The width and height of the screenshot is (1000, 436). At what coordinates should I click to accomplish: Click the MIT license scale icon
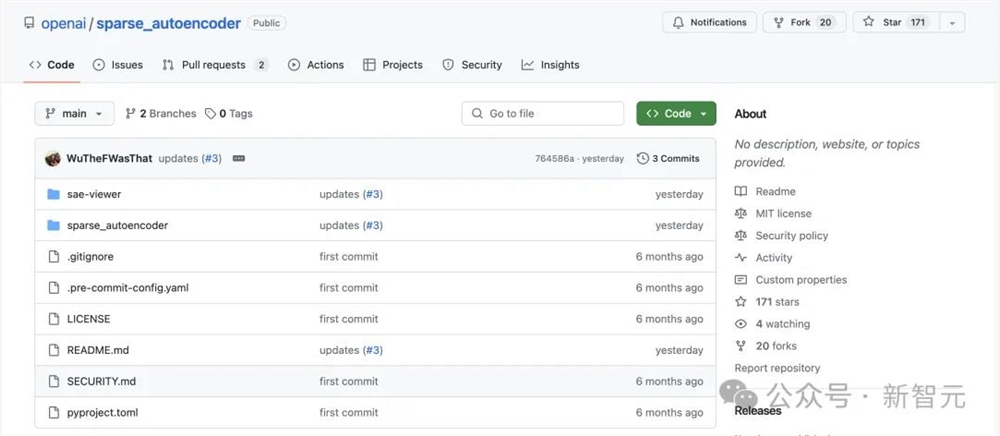pos(741,213)
